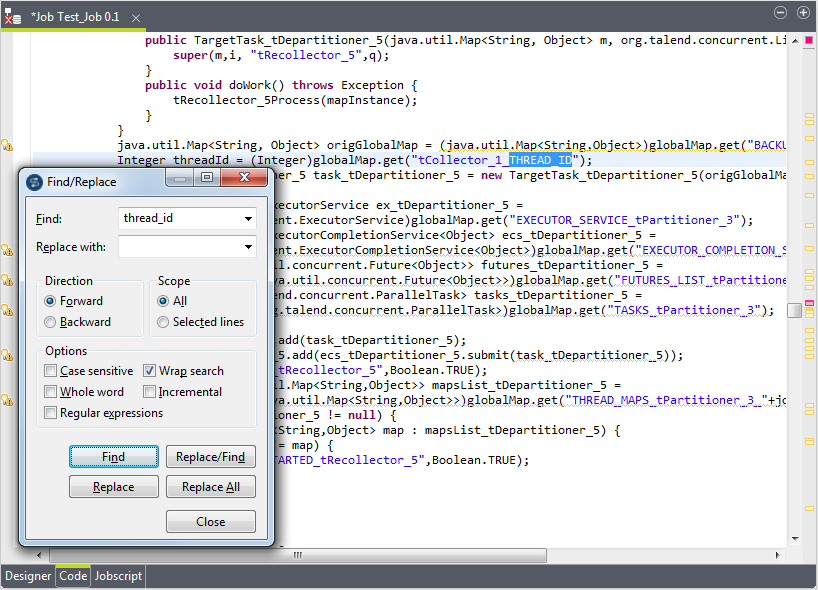Click the minimize icon on Find/Replace dialog
The width and height of the screenshot is (818, 590).
point(180,177)
